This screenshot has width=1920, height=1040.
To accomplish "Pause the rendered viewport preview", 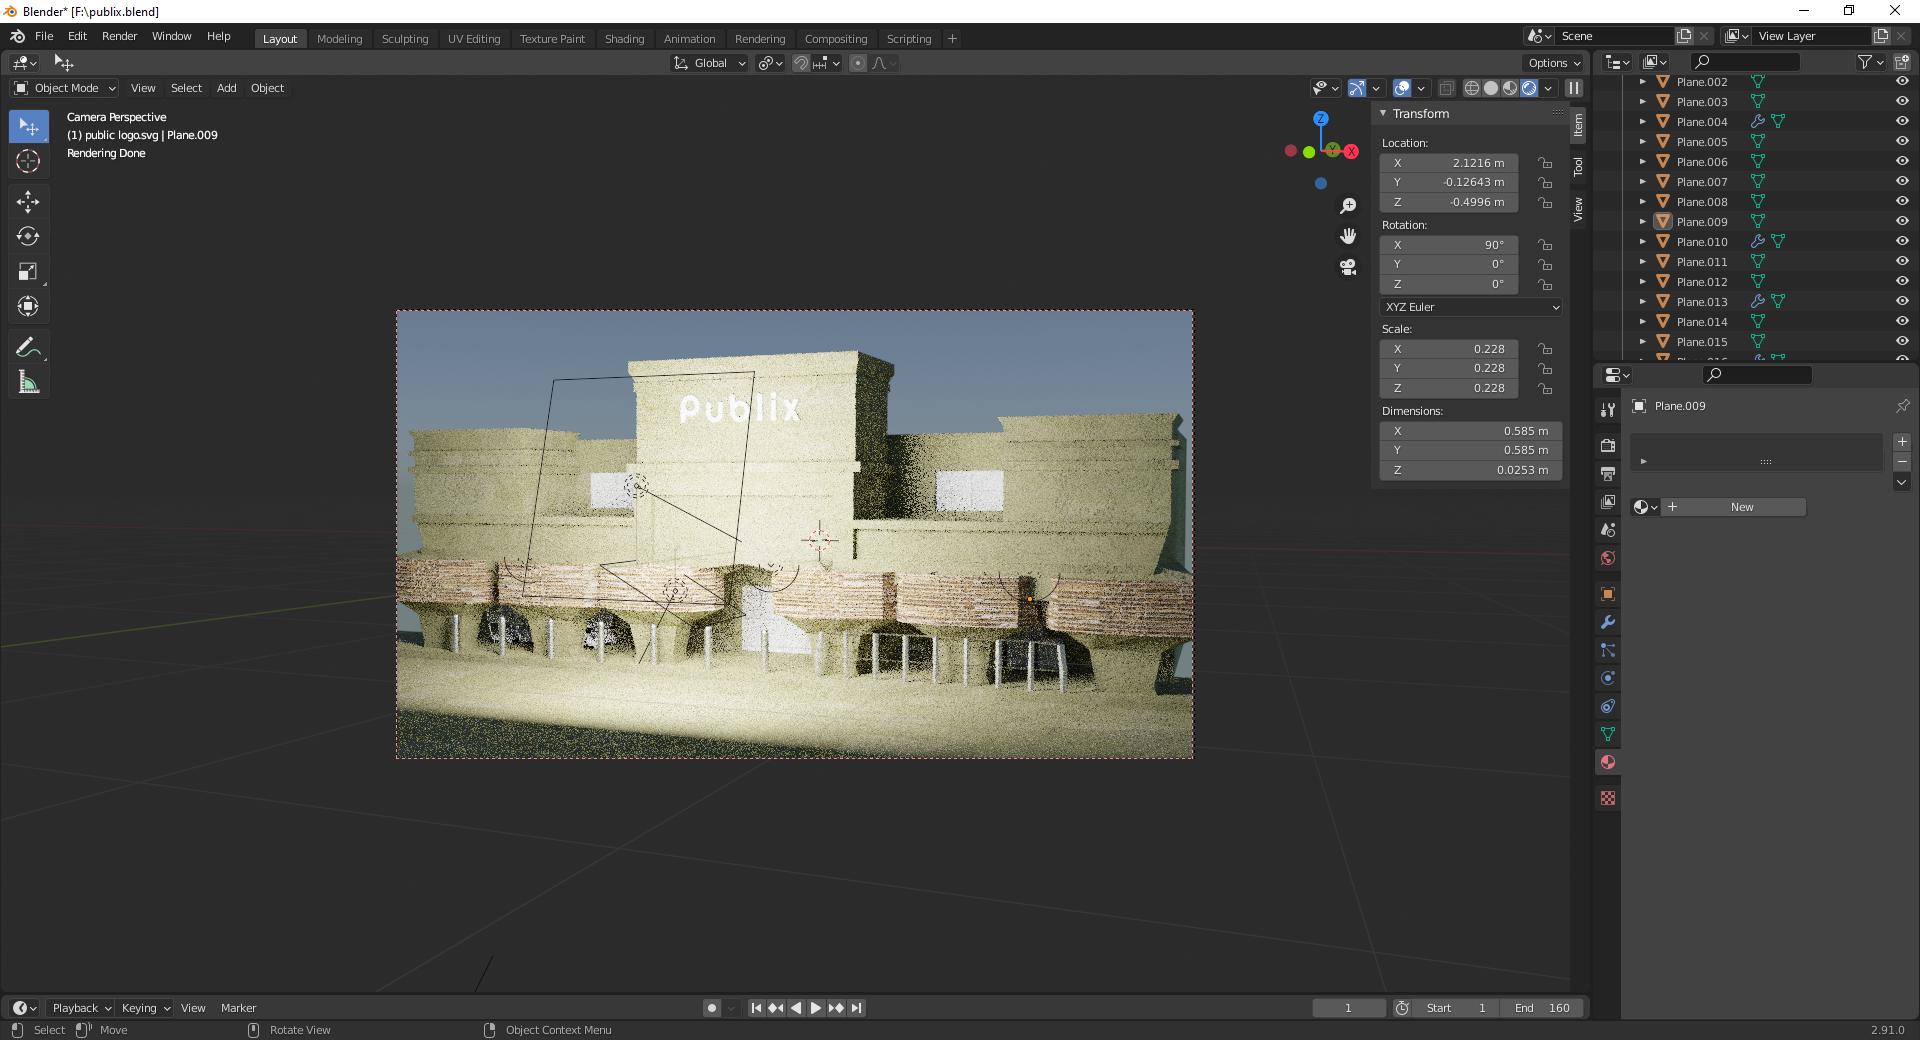I will pos(1573,88).
